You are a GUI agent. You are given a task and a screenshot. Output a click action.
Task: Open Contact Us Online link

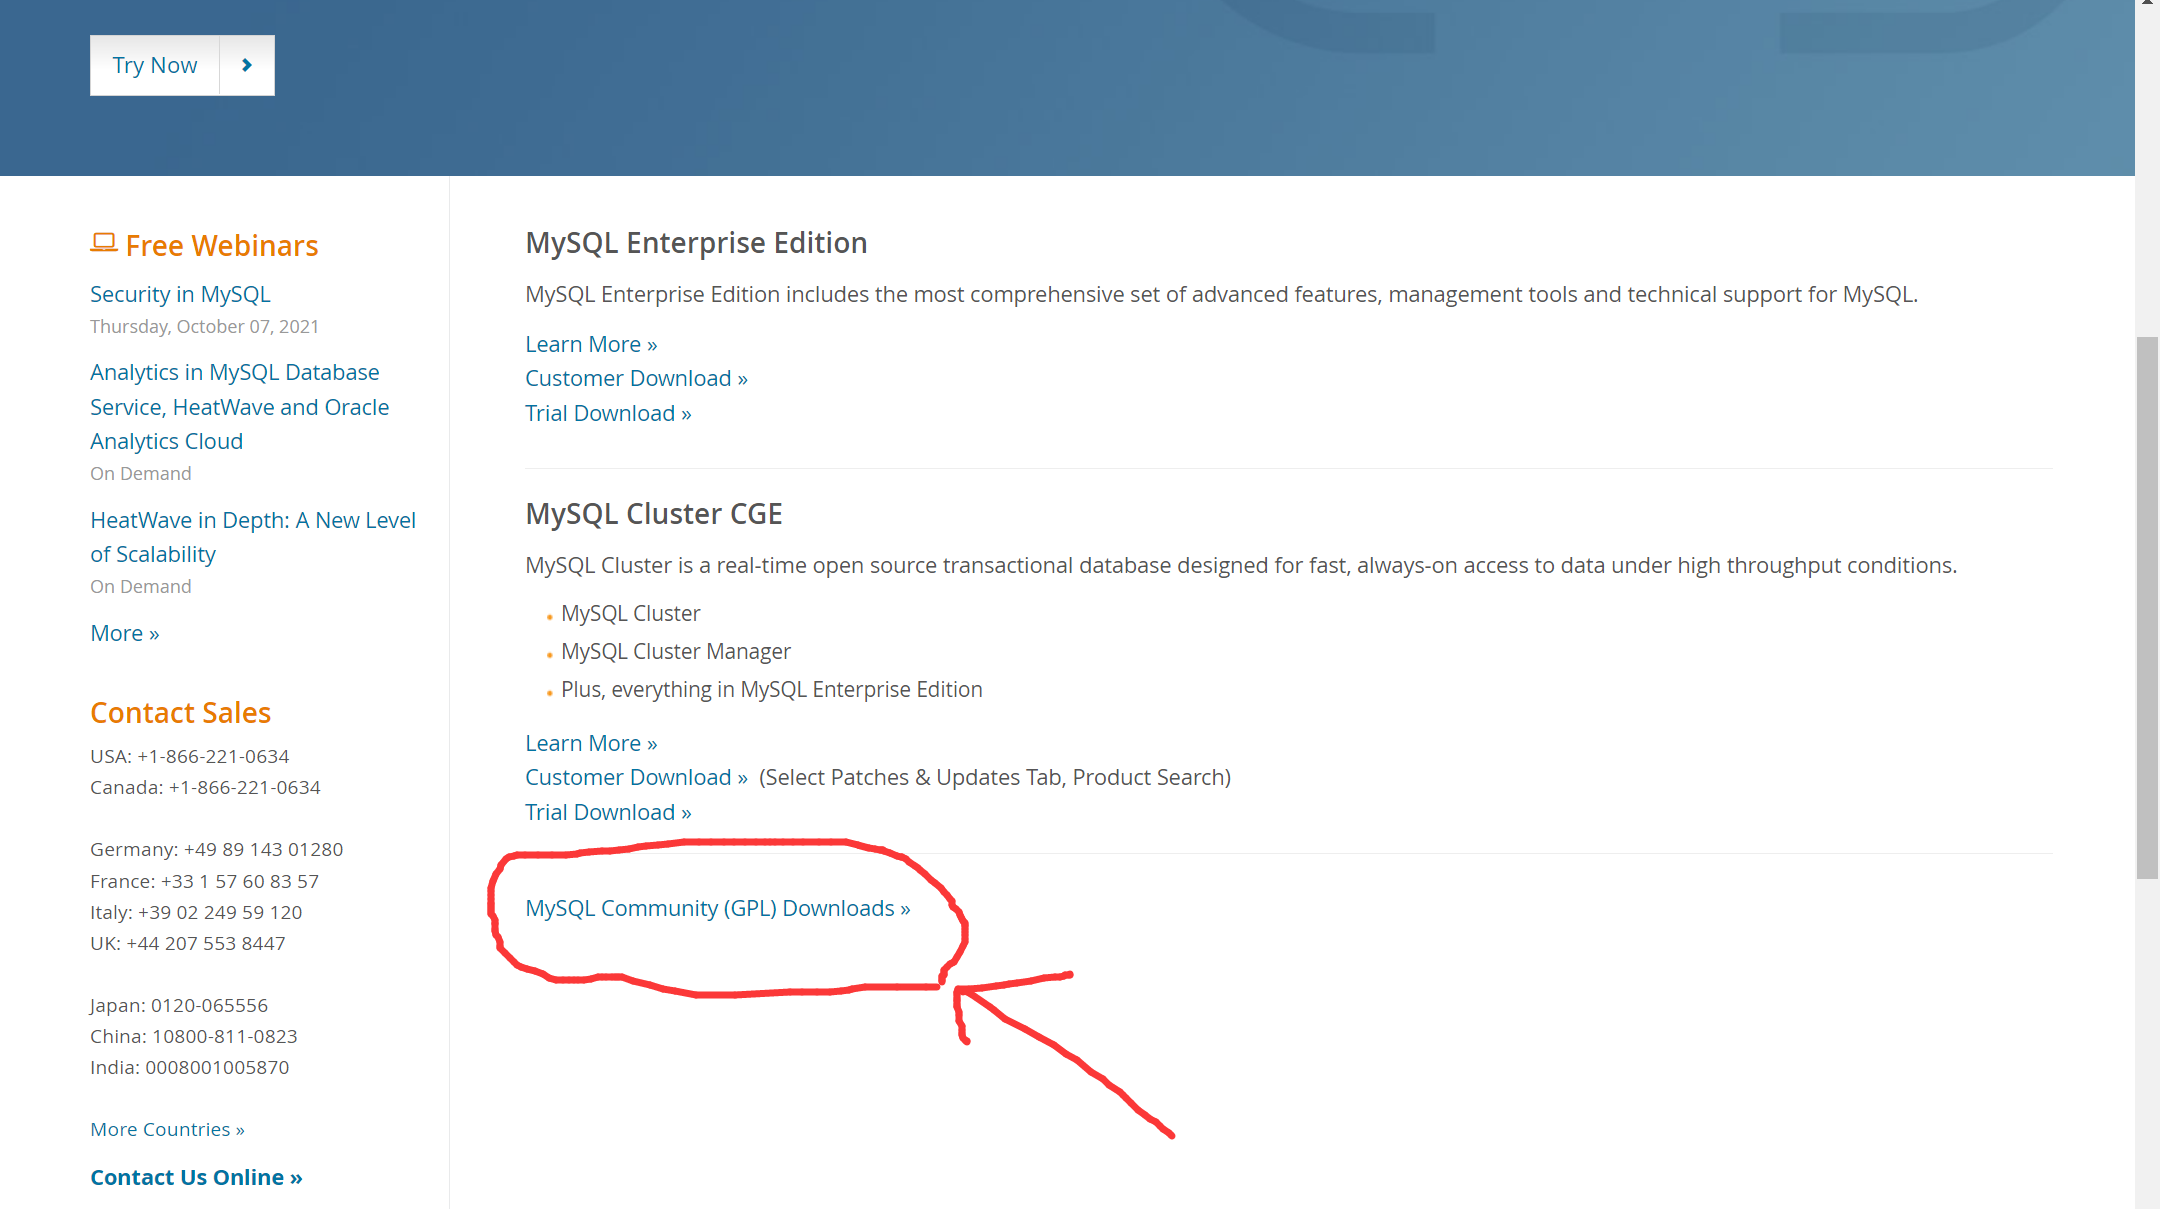pyautogui.click(x=196, y=1177)
